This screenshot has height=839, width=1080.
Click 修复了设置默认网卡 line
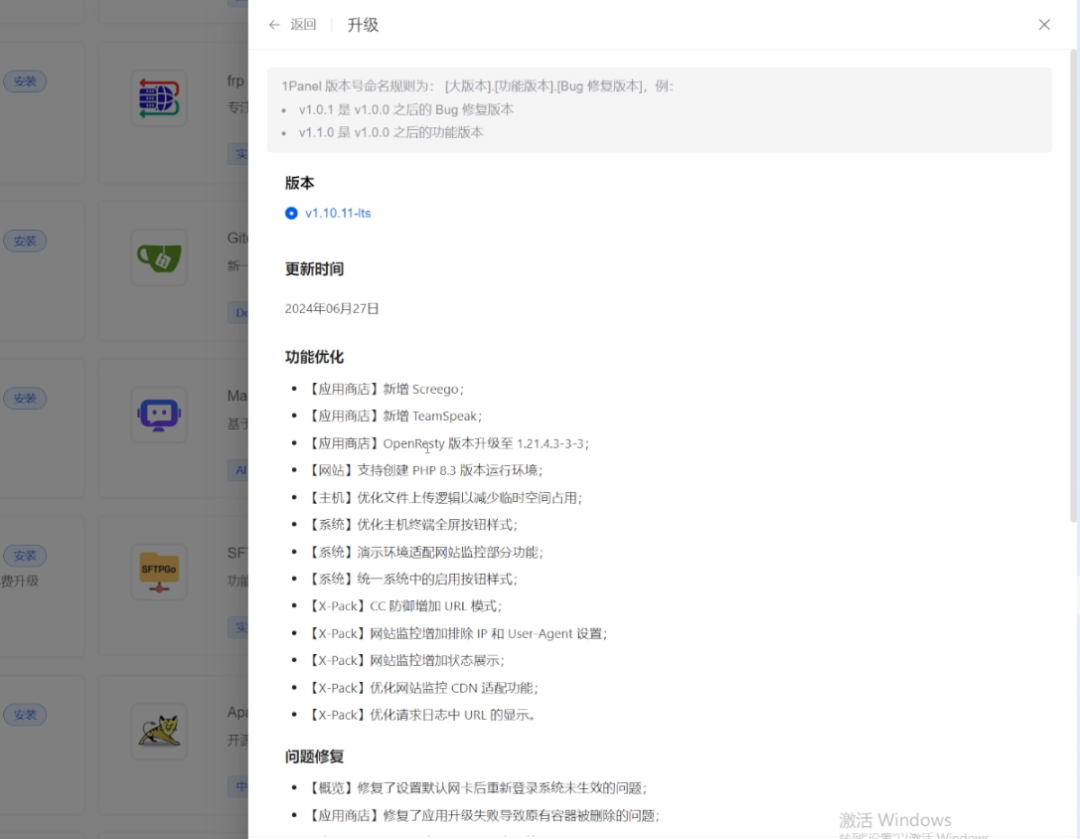coord(477,788)
